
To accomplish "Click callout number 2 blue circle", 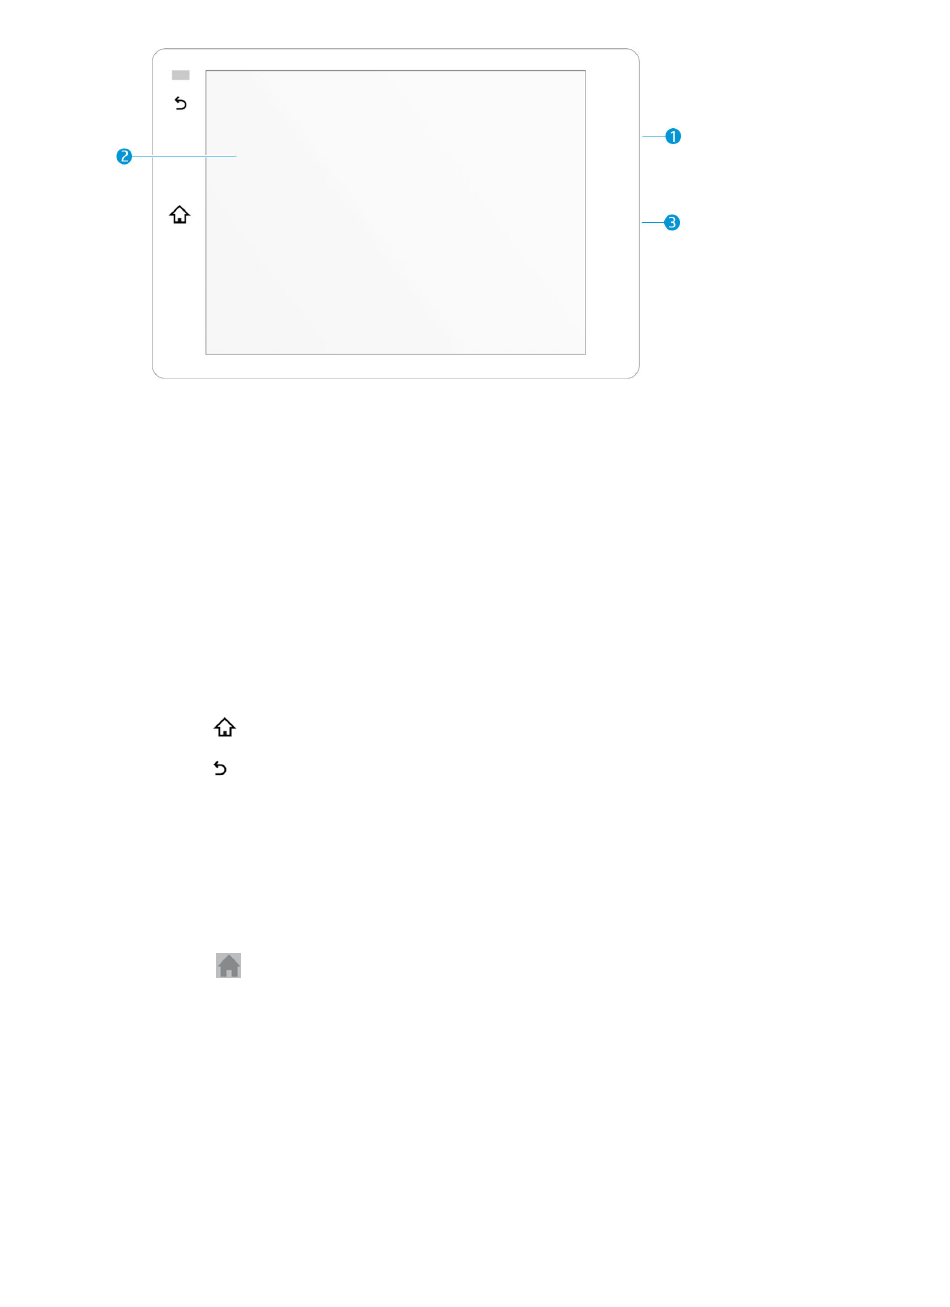I will [x=124, y=156].
